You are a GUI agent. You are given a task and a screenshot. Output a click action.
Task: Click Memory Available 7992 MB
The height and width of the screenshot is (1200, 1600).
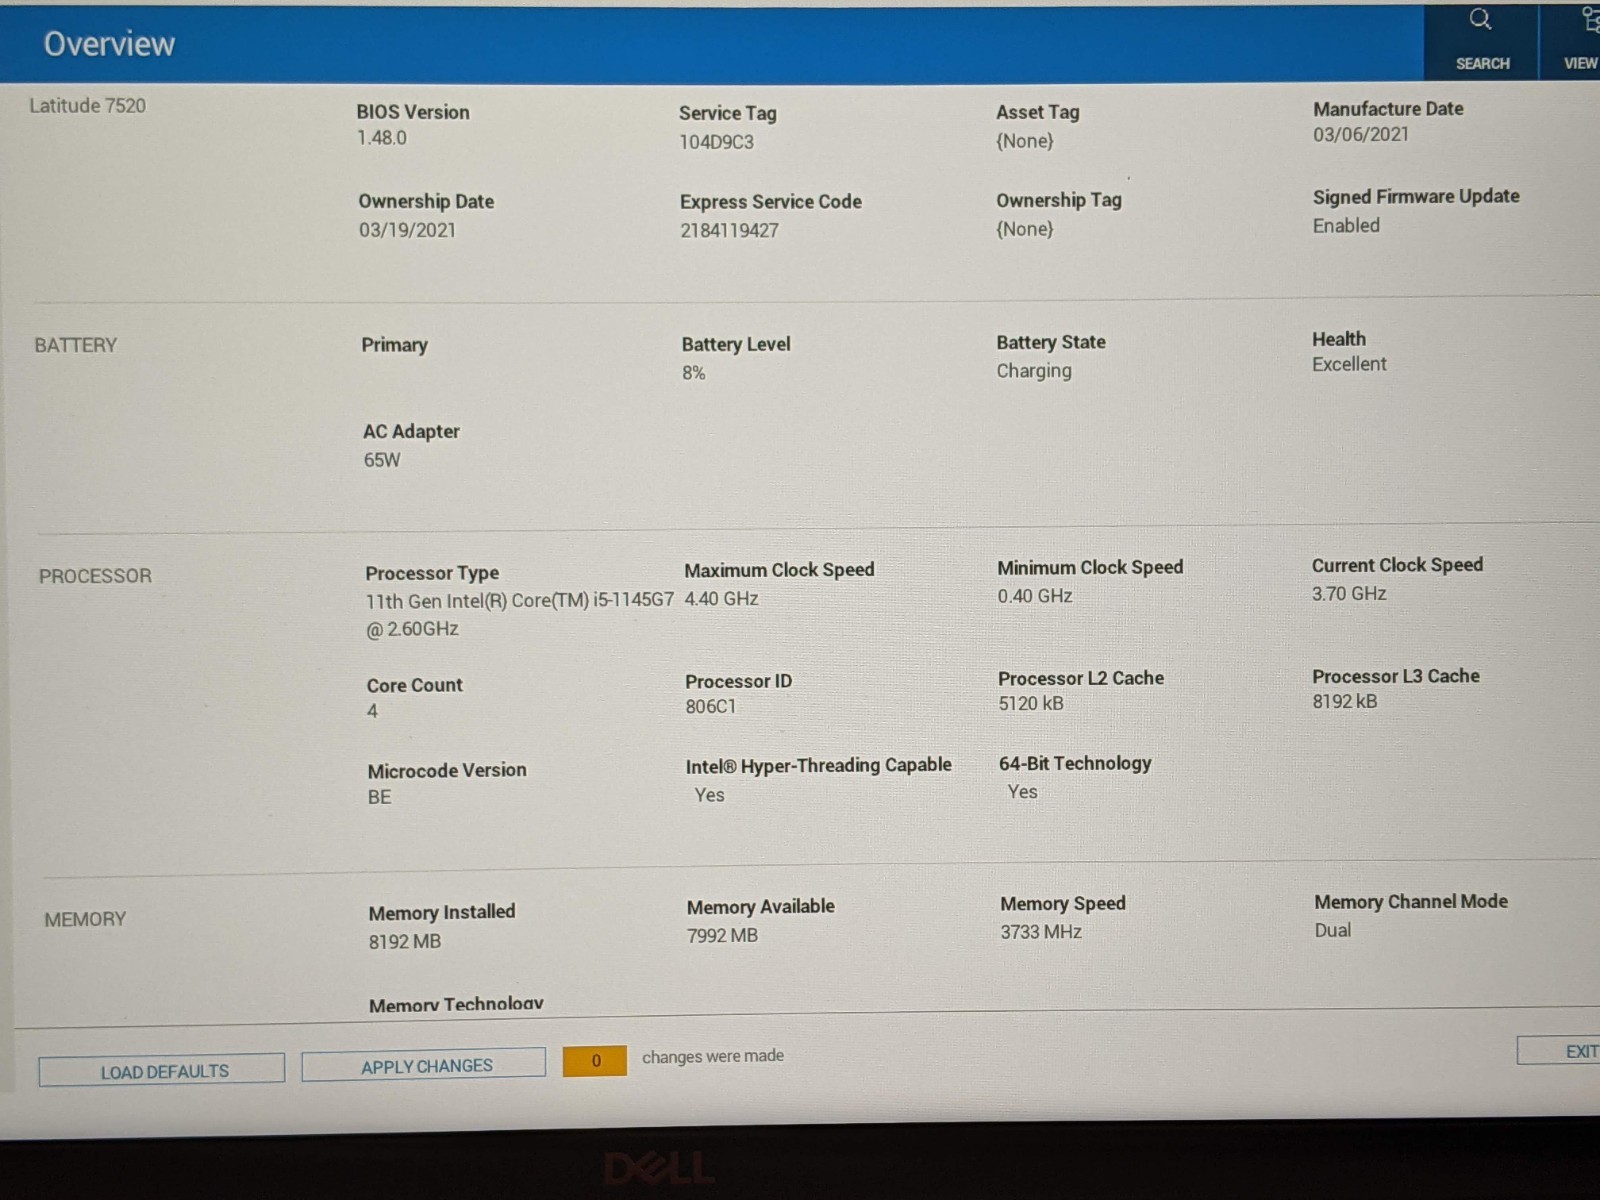(722, 936)
